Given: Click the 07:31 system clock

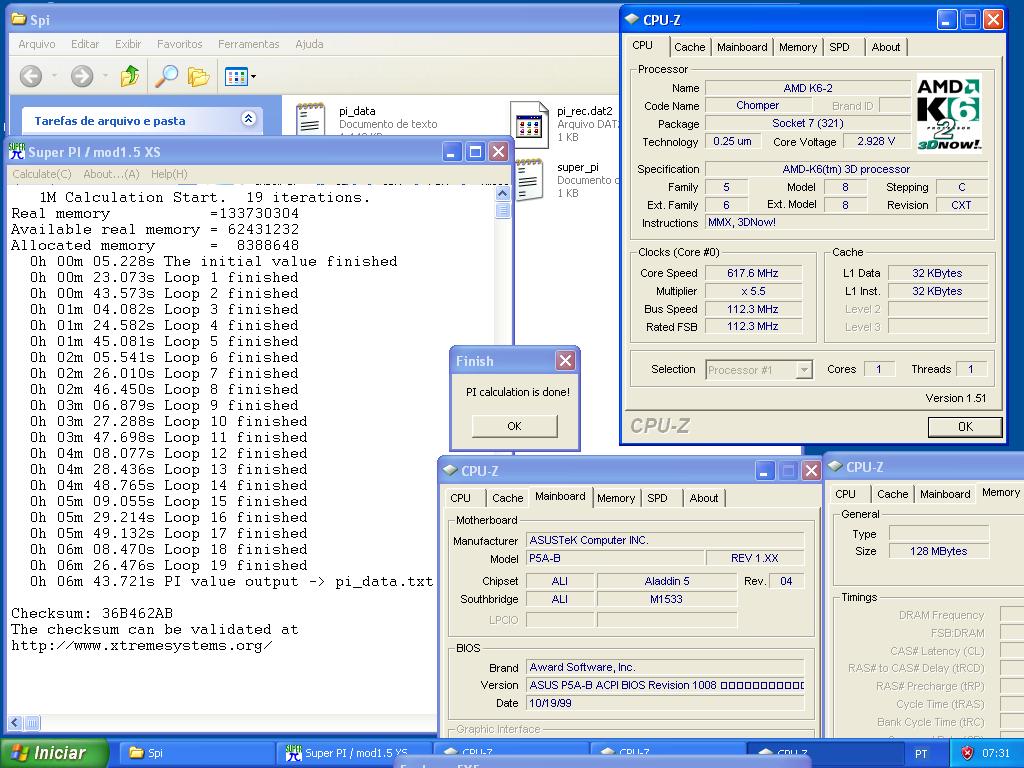Looking at the screenshot, I should (x=996, y=753).
